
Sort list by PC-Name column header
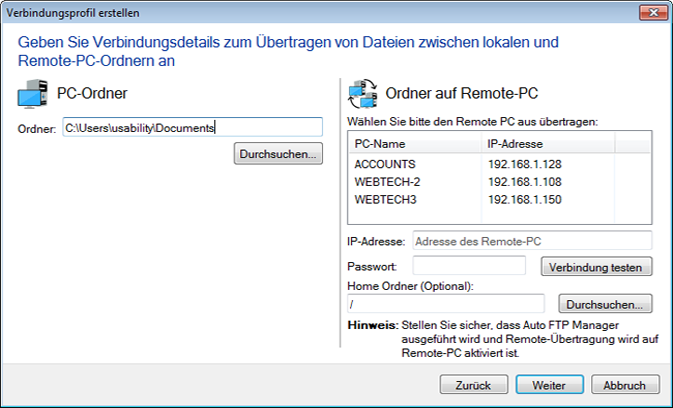coord(410,144)
